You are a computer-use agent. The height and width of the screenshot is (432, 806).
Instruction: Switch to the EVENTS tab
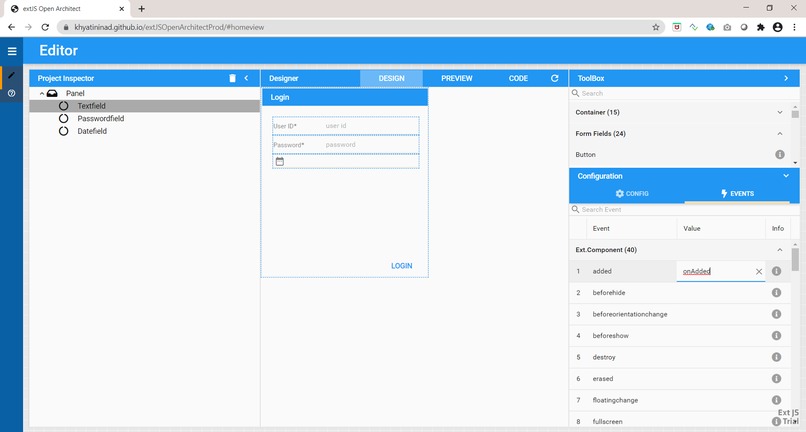(x=737, y=194)
